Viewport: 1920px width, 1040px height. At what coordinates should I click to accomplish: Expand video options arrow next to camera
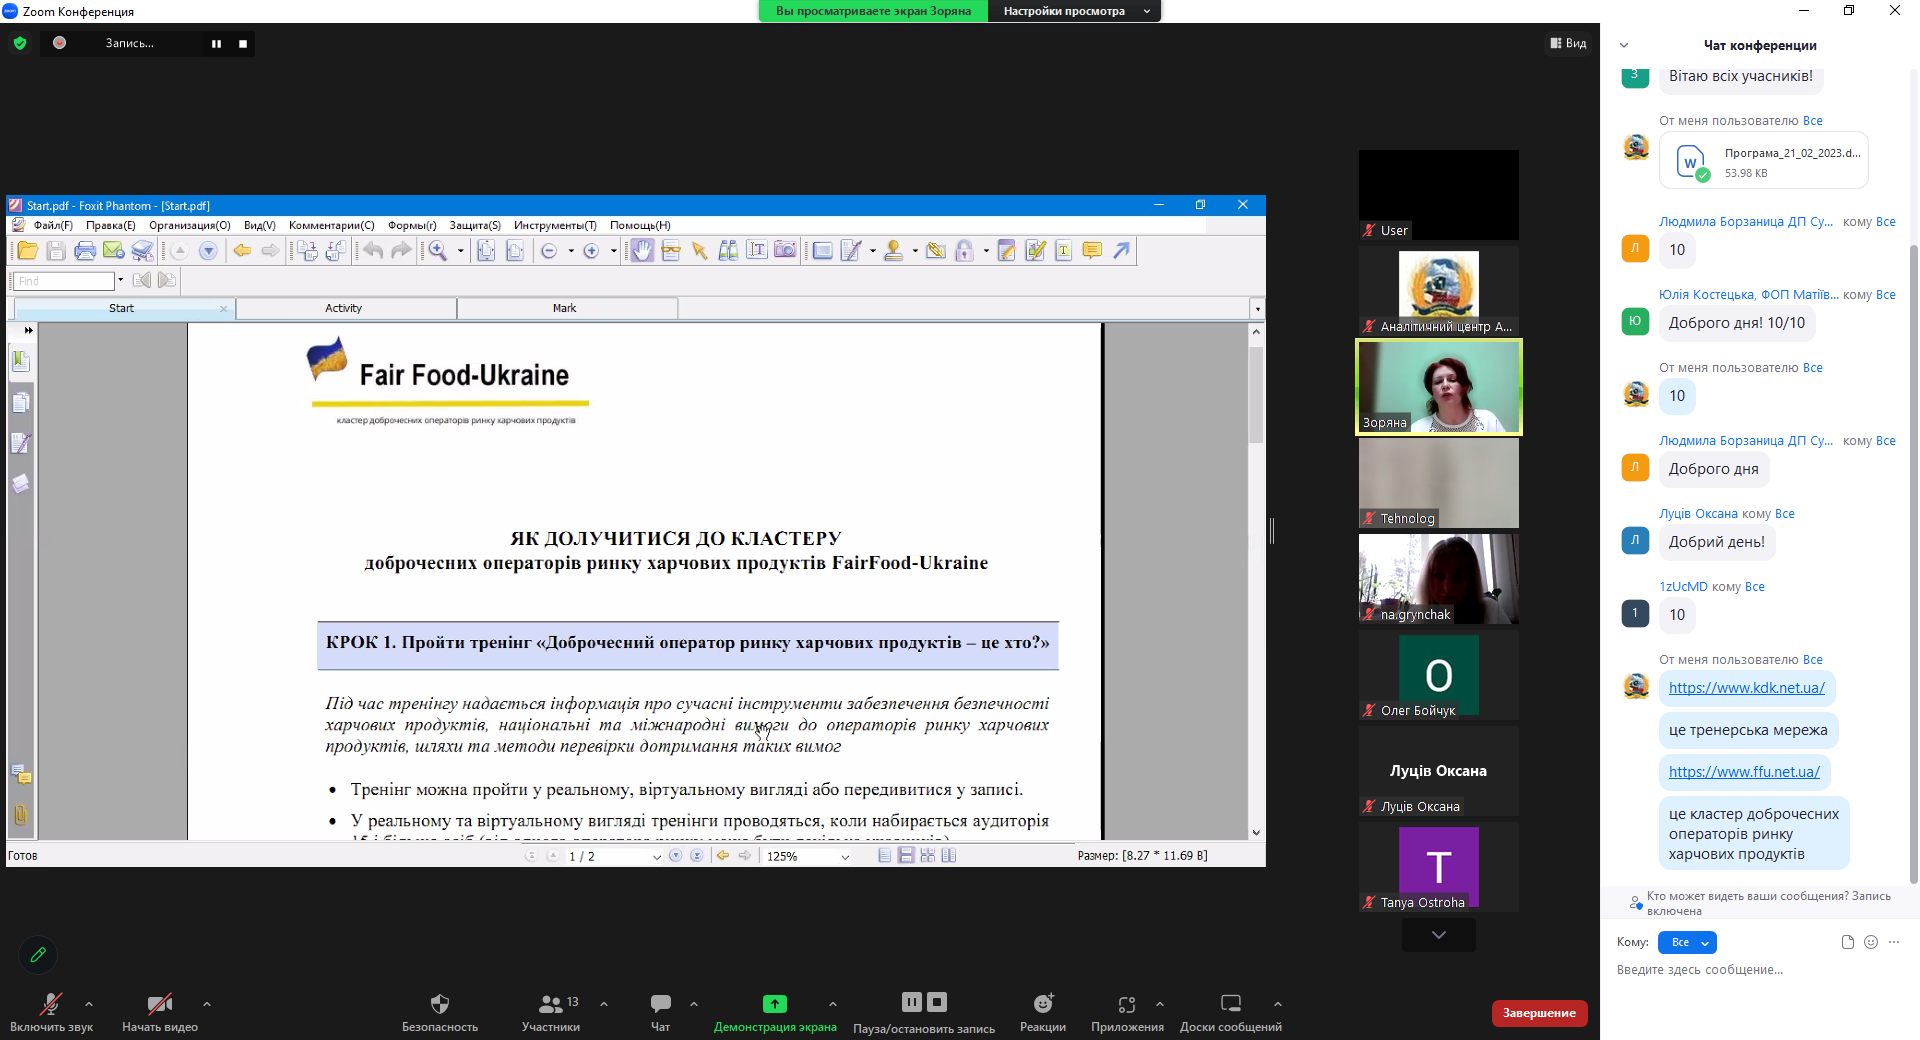(x=207, y=1004)
